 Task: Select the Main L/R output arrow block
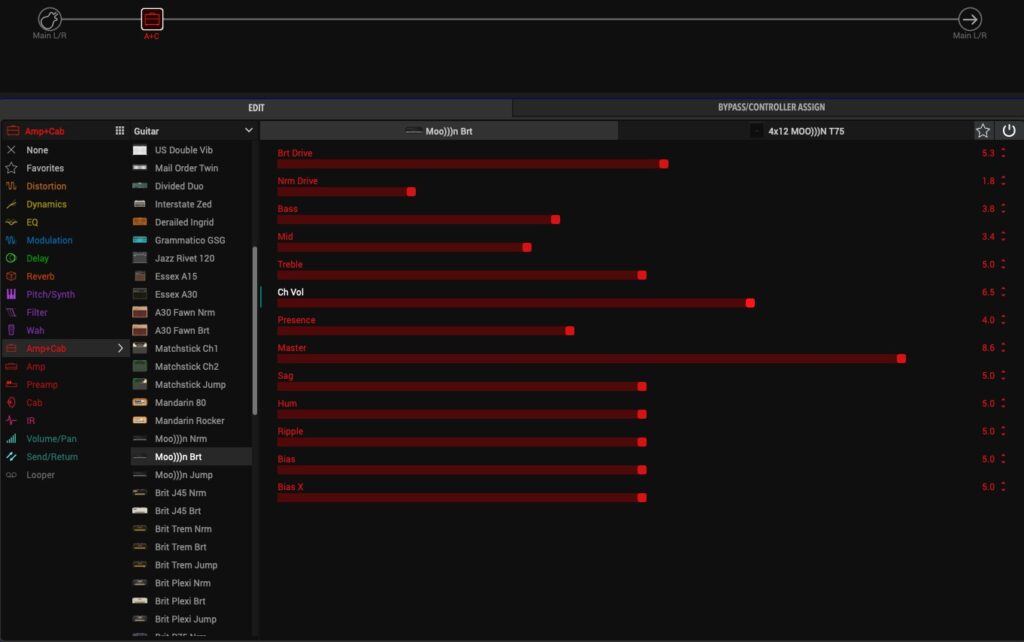[969, 19]
